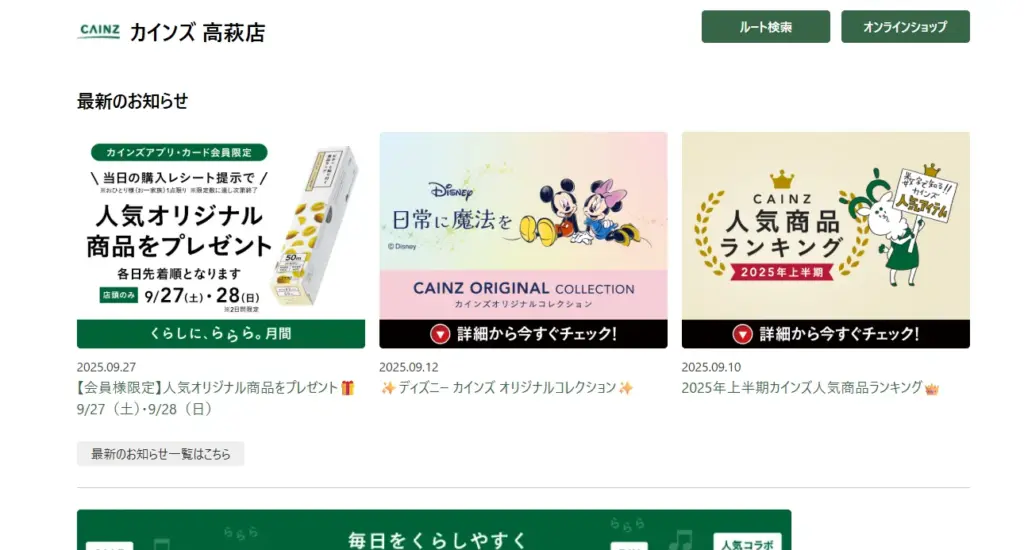
Task: Click the sparkle emoji after オリジナルコレクション
Action: pyautogui.click(x=626, y=388)
